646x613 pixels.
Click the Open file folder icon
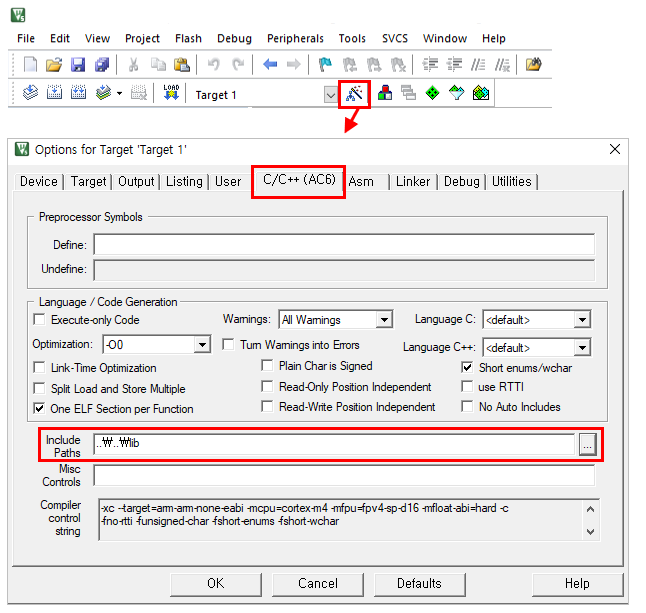click(x=54, y=65)
